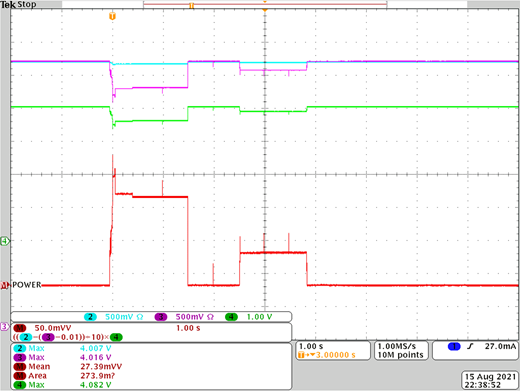Click the blue channel 1 trigger source badge
Screen dimensions: 520x391
[454, 346]
